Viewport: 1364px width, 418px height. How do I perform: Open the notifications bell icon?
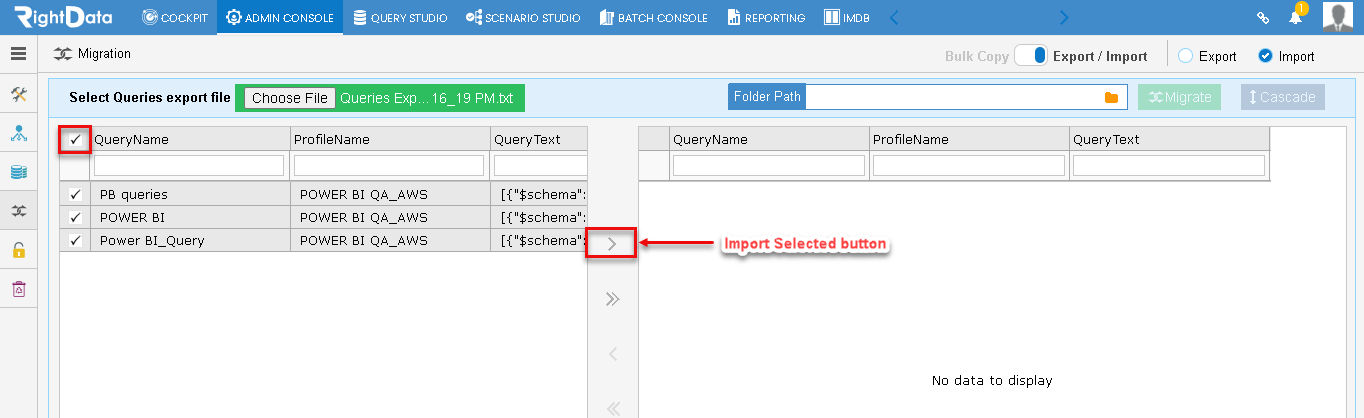[x=1296, y=17]
